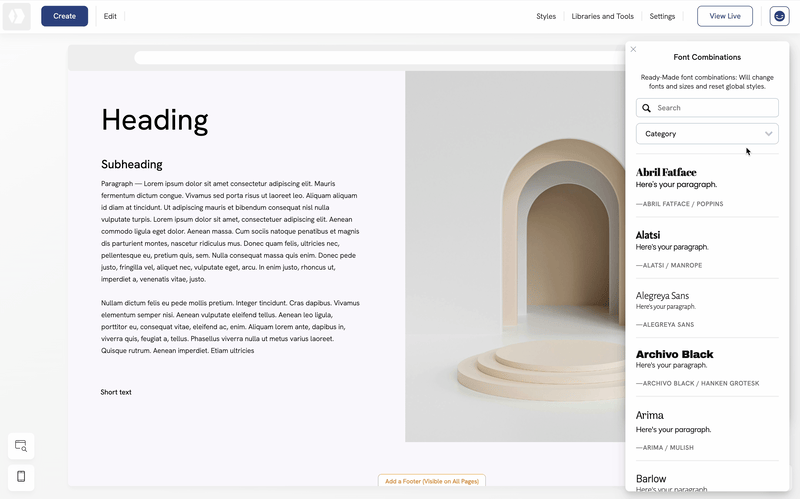Screen dimensions: 800x499
Task: Open the page search preview icon
Action: [21, 445]
